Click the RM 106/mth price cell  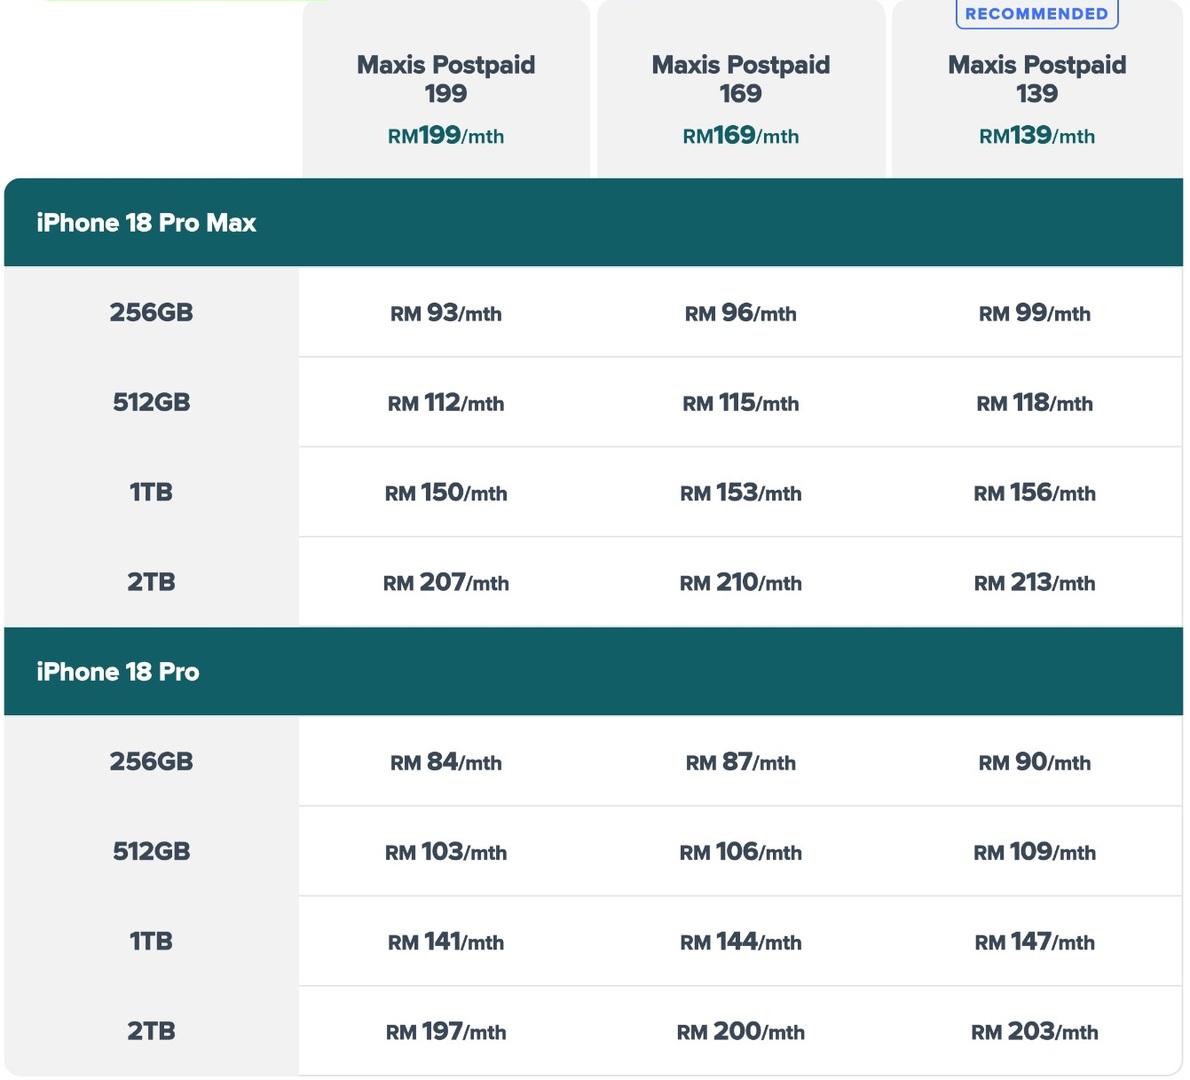[x=741, y=852]
